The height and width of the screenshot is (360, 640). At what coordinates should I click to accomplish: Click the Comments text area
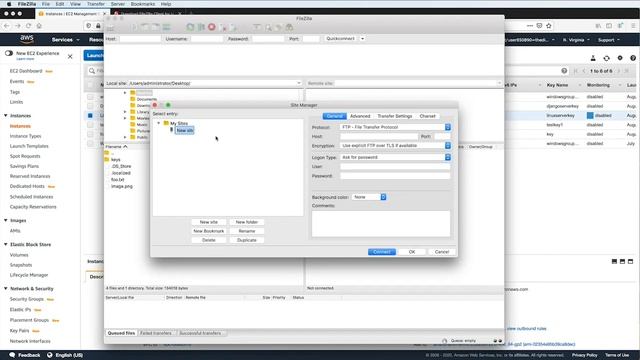381,223
